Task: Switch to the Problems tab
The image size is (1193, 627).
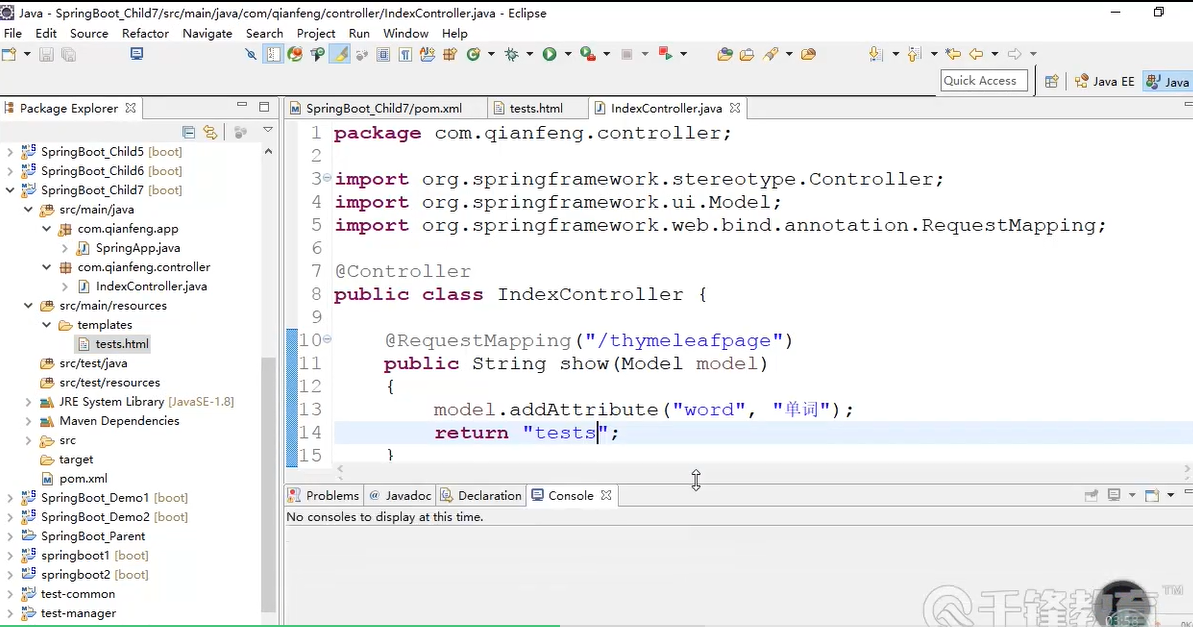Action: coord(323,495)
